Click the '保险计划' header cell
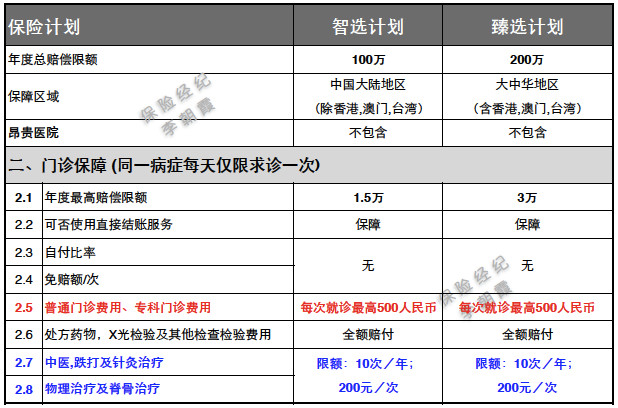Image resolution: width=618 pixels, height=408 pixels. pyautogui.click(x=149, y=26)
